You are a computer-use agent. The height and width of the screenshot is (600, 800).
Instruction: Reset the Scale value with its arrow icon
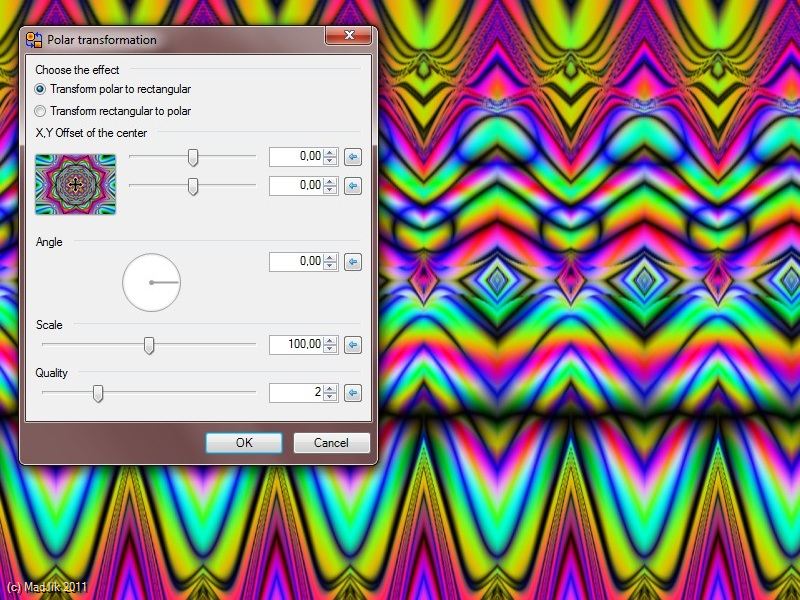click(x=353, y=345)
